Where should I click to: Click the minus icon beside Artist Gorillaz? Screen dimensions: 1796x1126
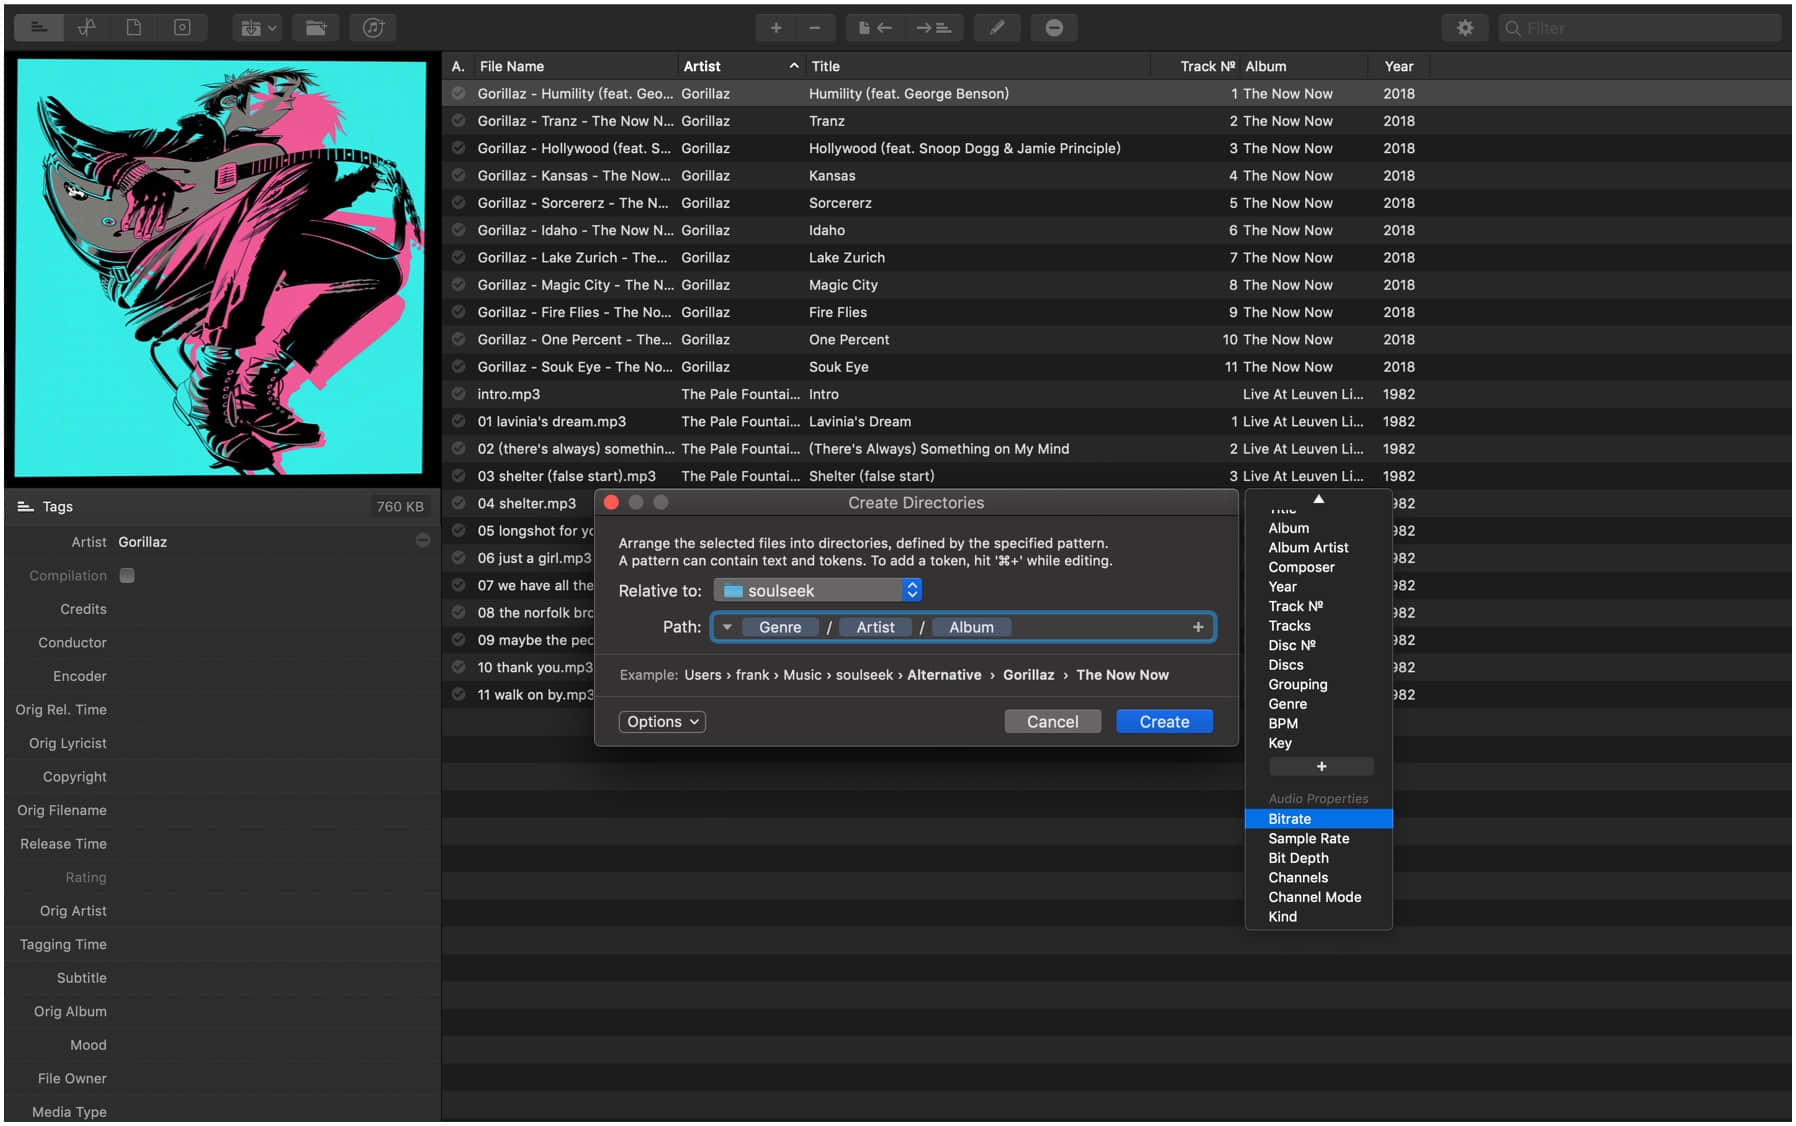click(x=423, y=540)
